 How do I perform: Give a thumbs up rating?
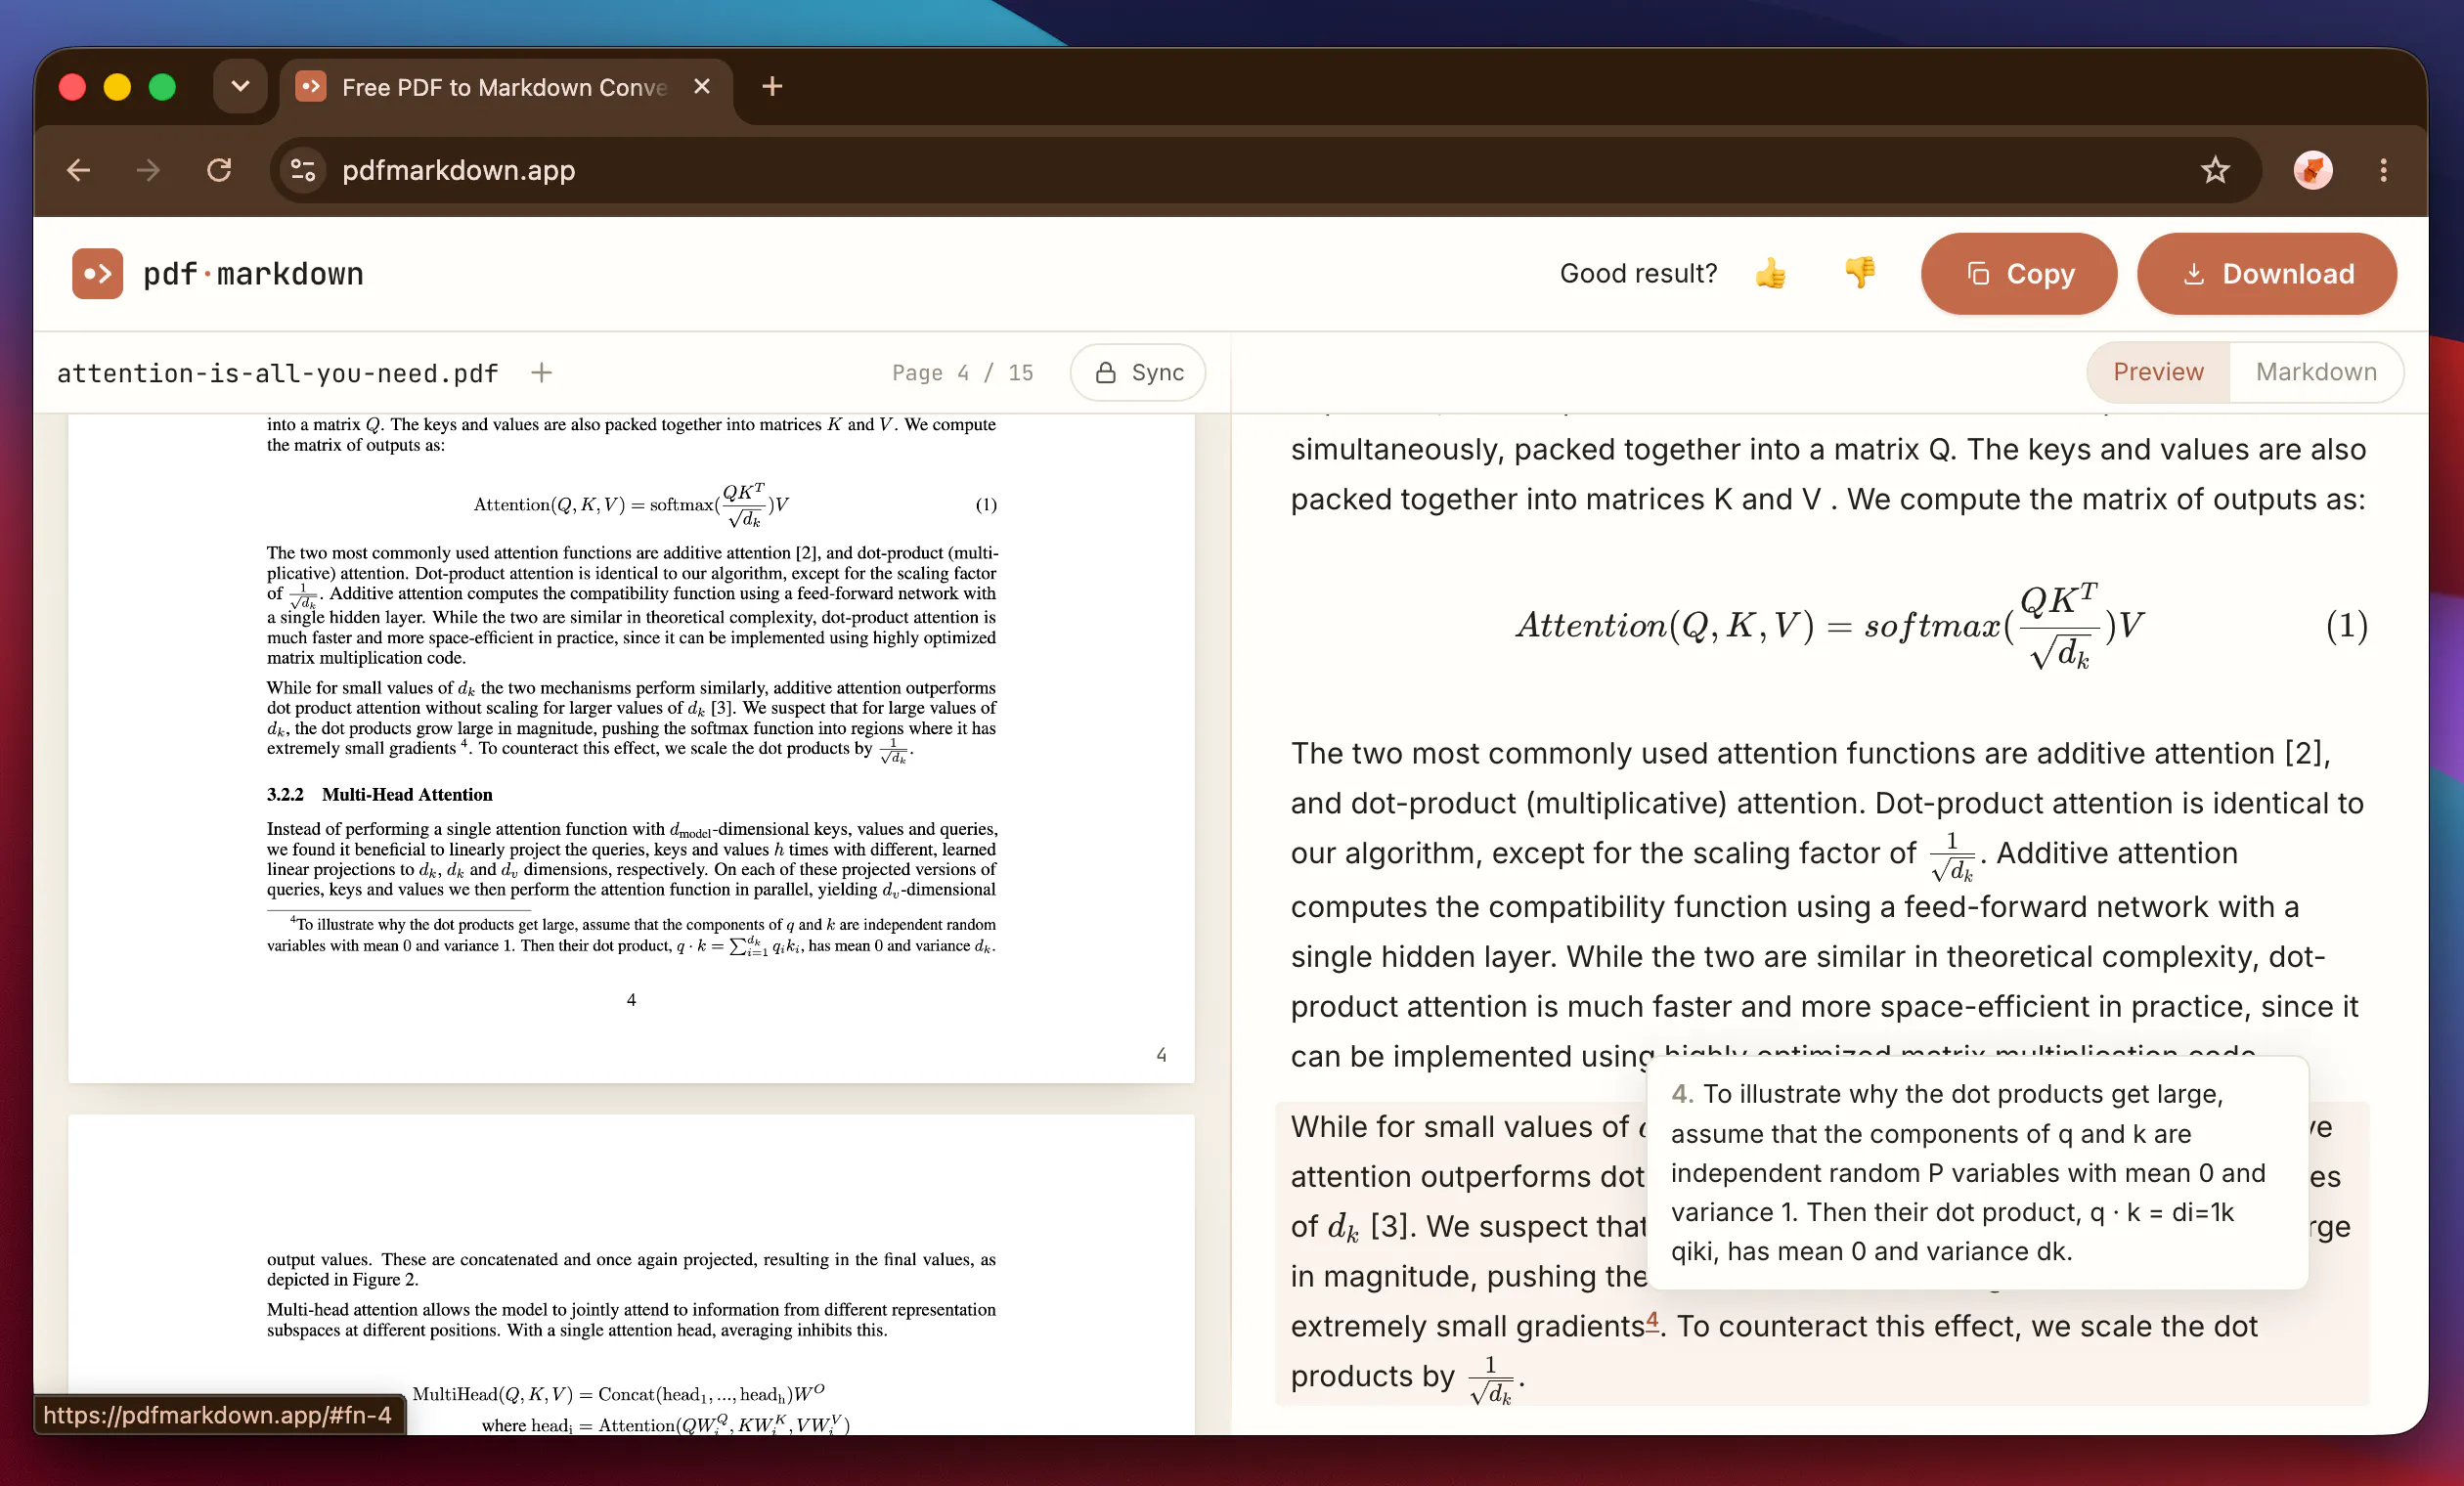(x=1770, y=273)
